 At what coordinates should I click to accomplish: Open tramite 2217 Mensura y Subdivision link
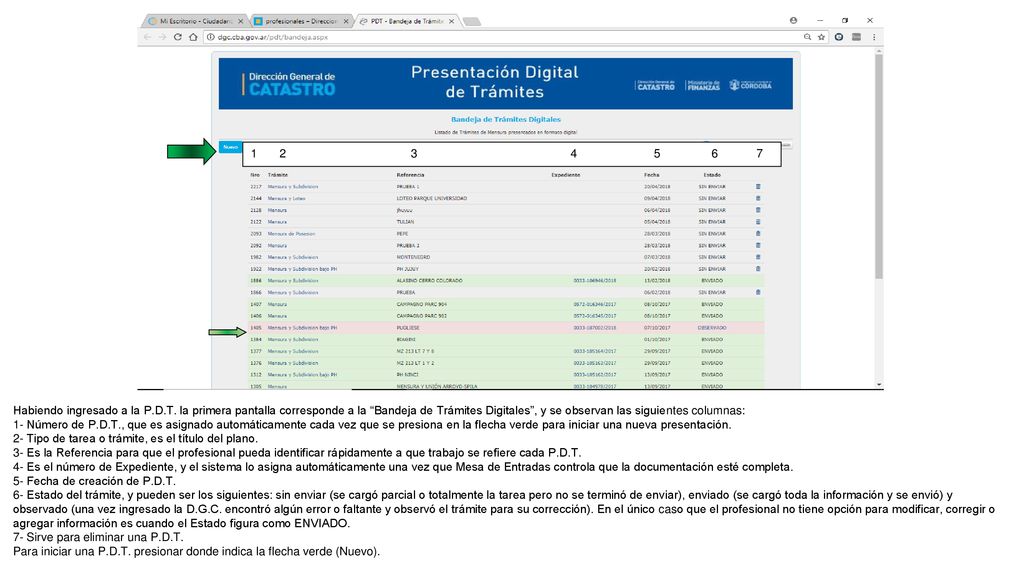(293, 187)
